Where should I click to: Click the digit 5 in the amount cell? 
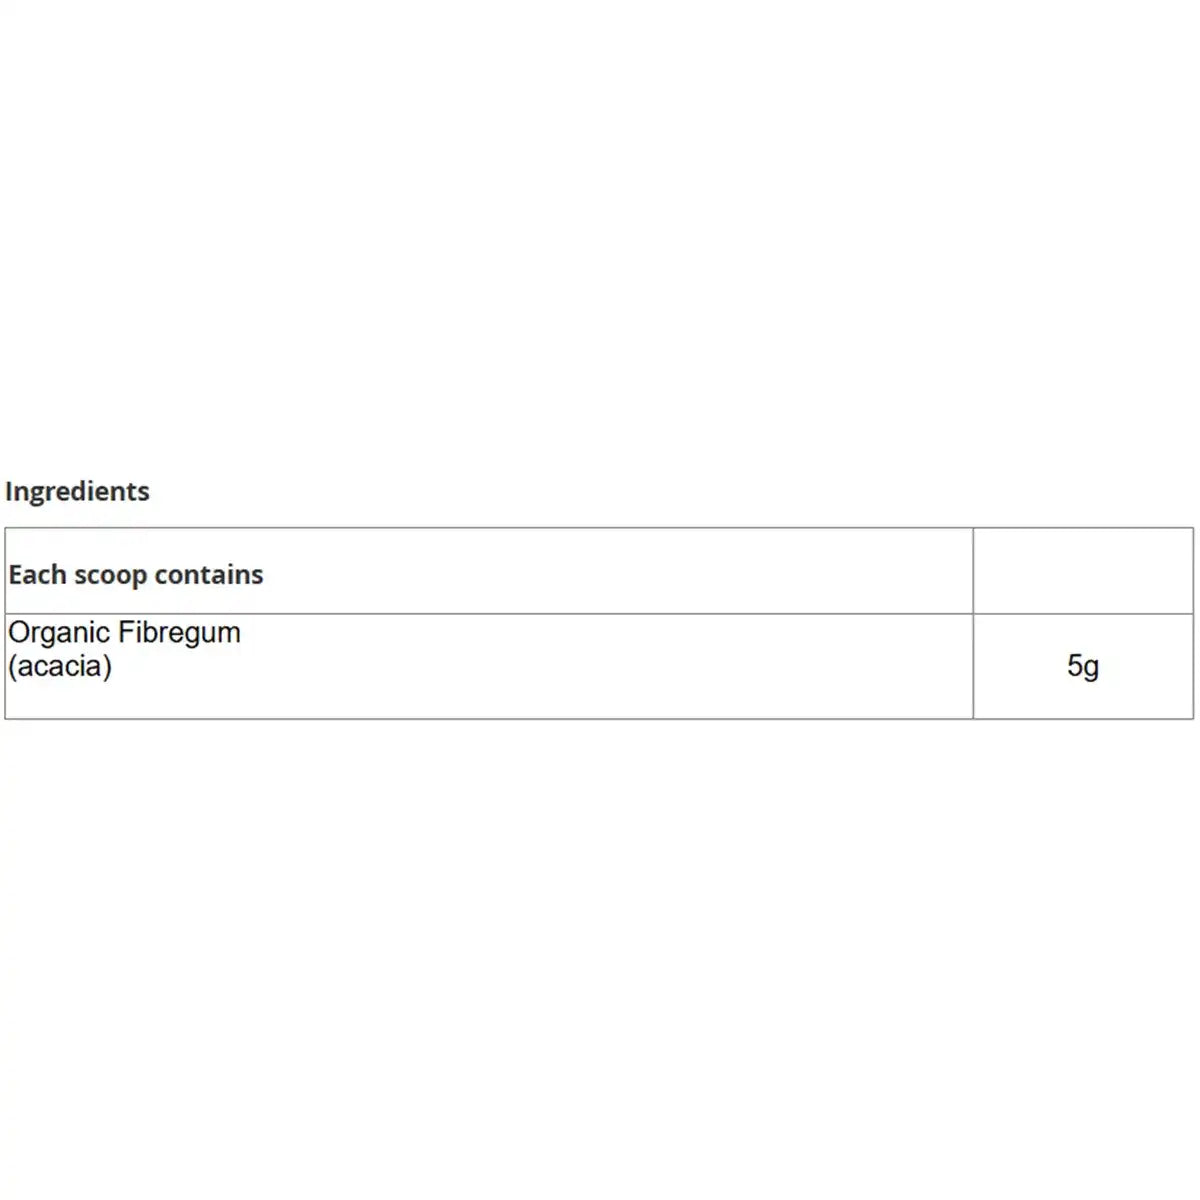1075,666
